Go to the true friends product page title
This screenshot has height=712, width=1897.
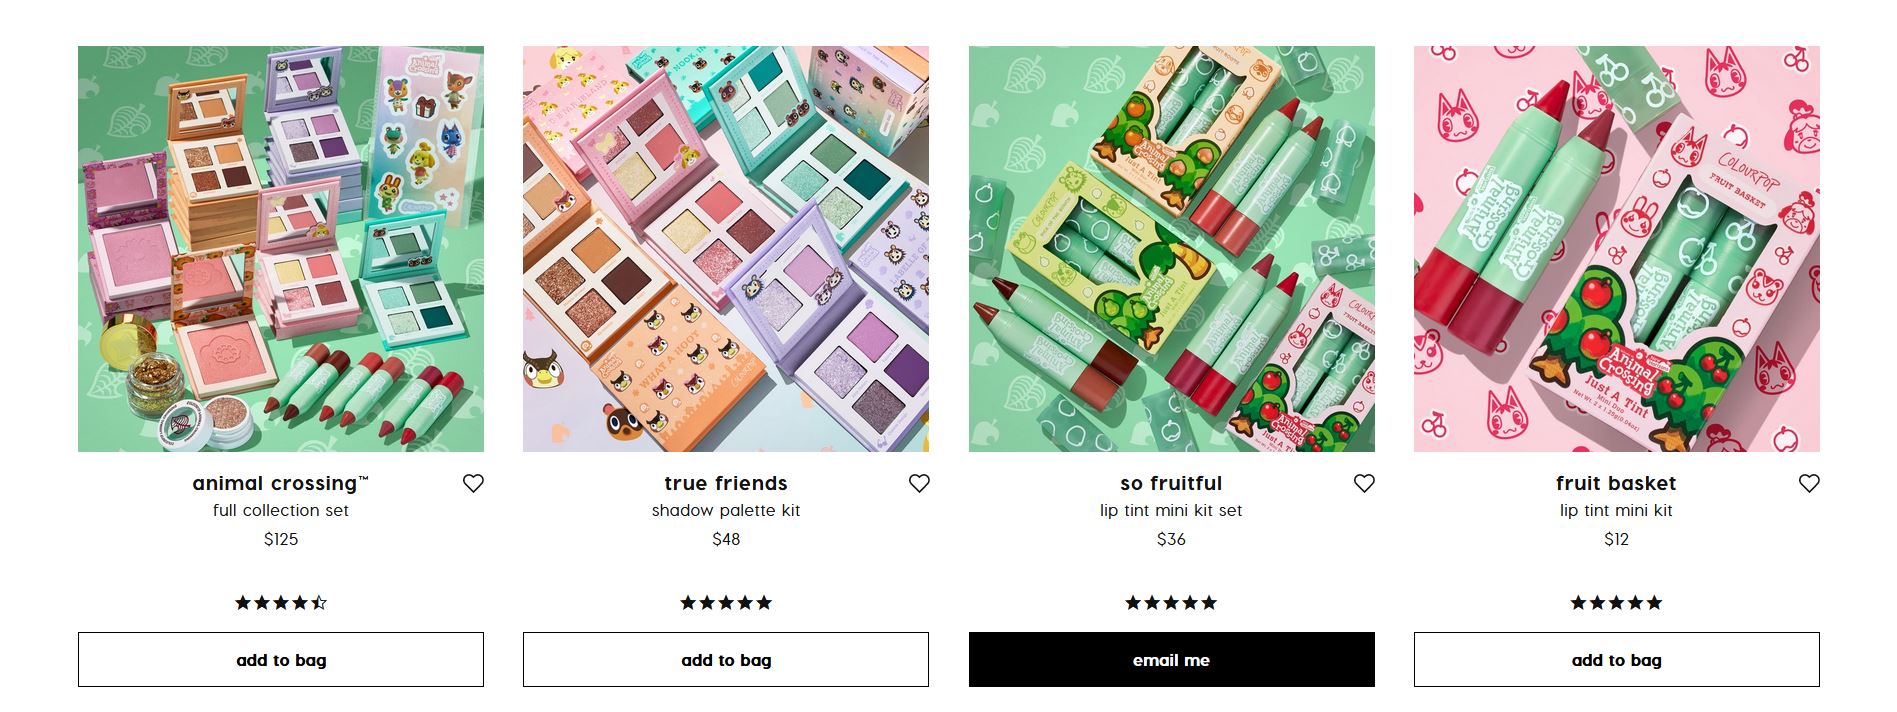(726, 484)
